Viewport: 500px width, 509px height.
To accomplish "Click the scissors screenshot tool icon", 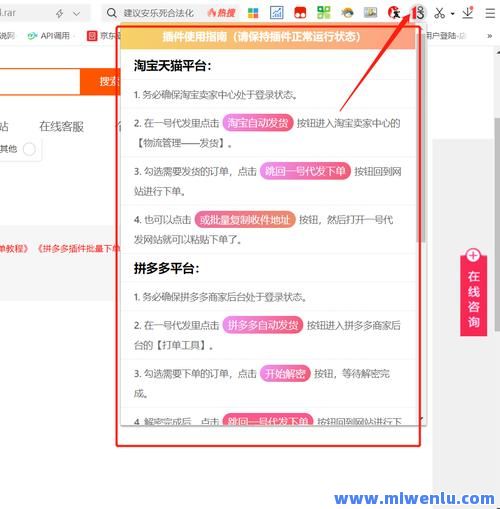I will click(x=440, y=13).
